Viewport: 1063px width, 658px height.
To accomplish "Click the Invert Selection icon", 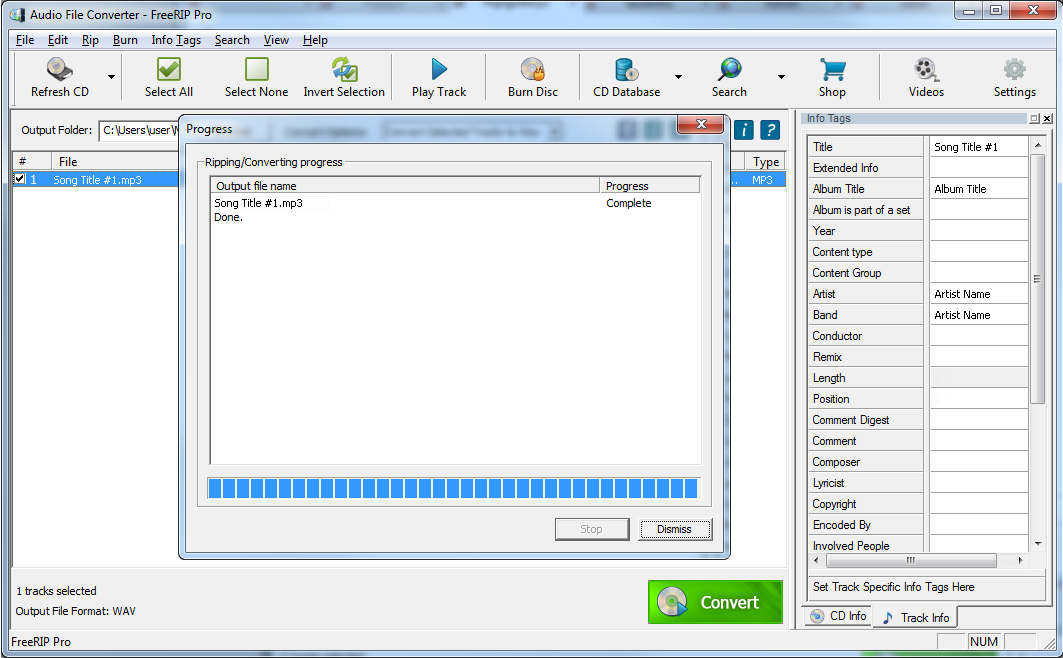I will [344, 71].
